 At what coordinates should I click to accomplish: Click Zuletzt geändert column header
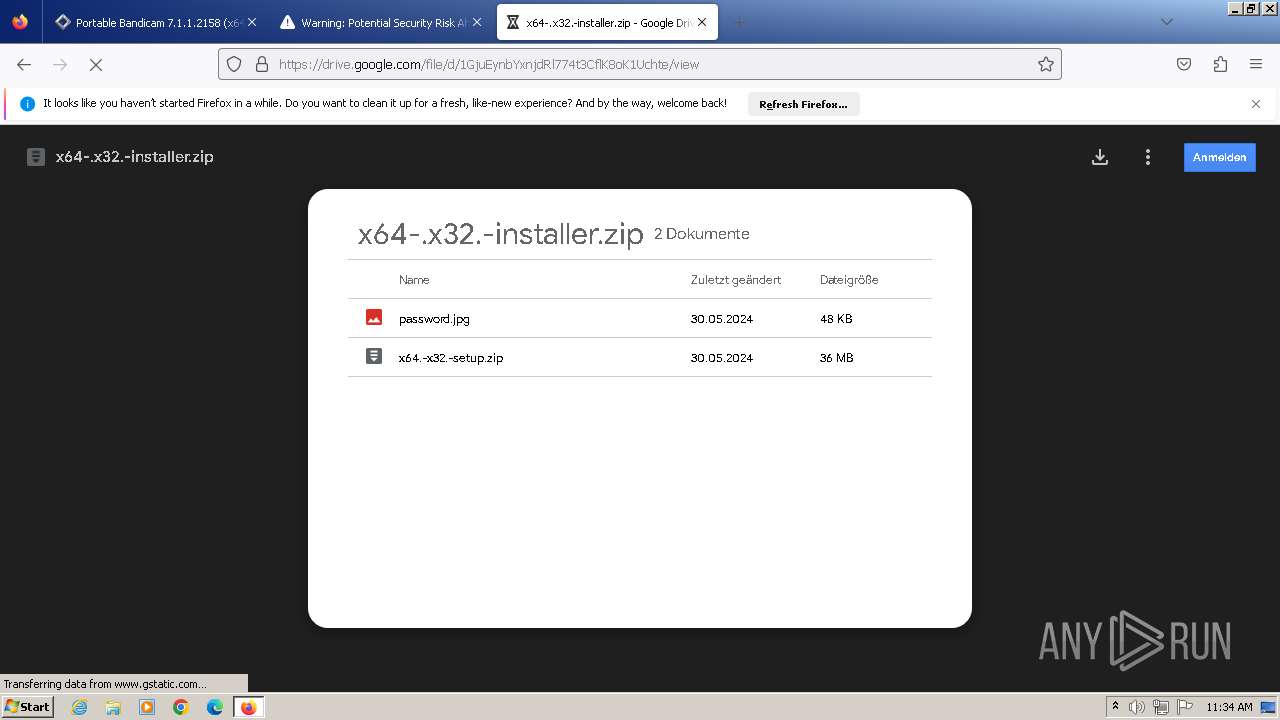(x=736, y=280)
